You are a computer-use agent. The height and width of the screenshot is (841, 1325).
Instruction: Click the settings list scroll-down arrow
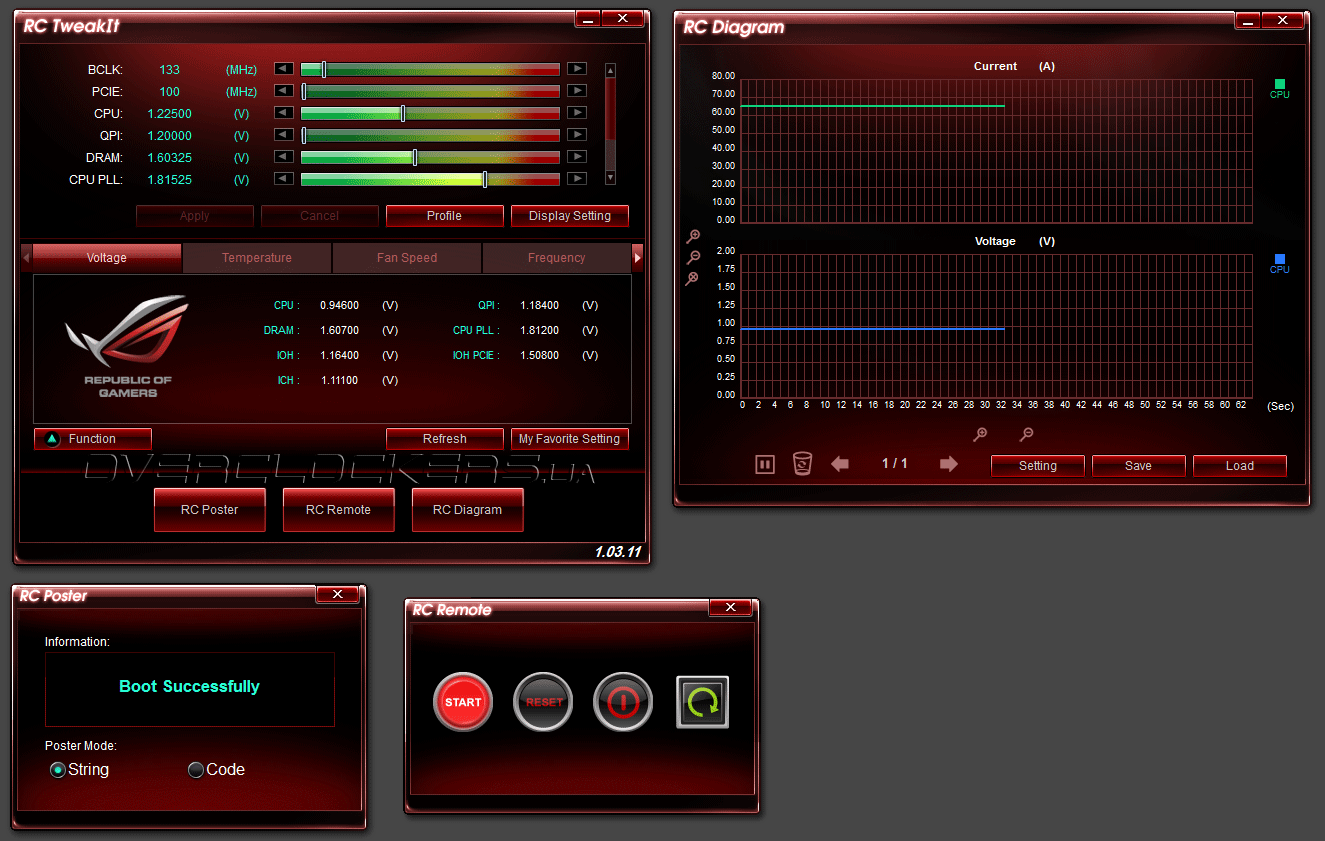coord(611,178)
